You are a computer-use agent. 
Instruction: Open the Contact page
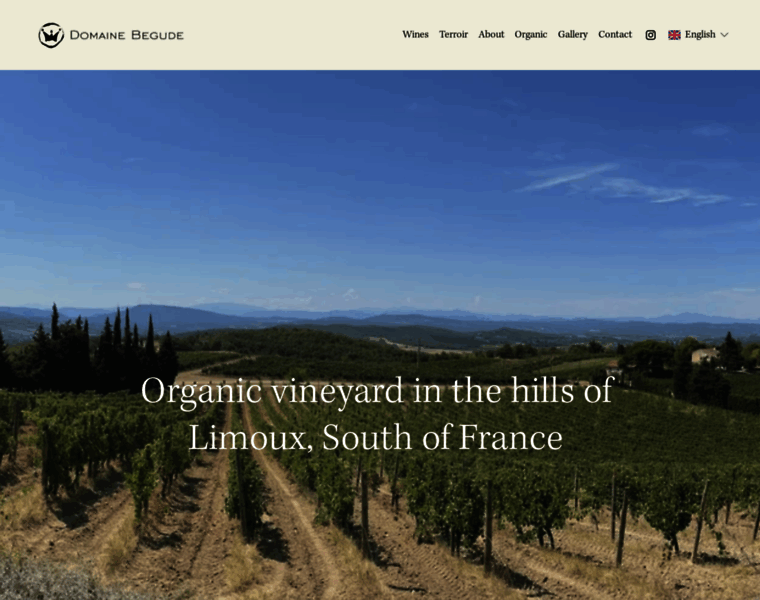click(615, 34)
